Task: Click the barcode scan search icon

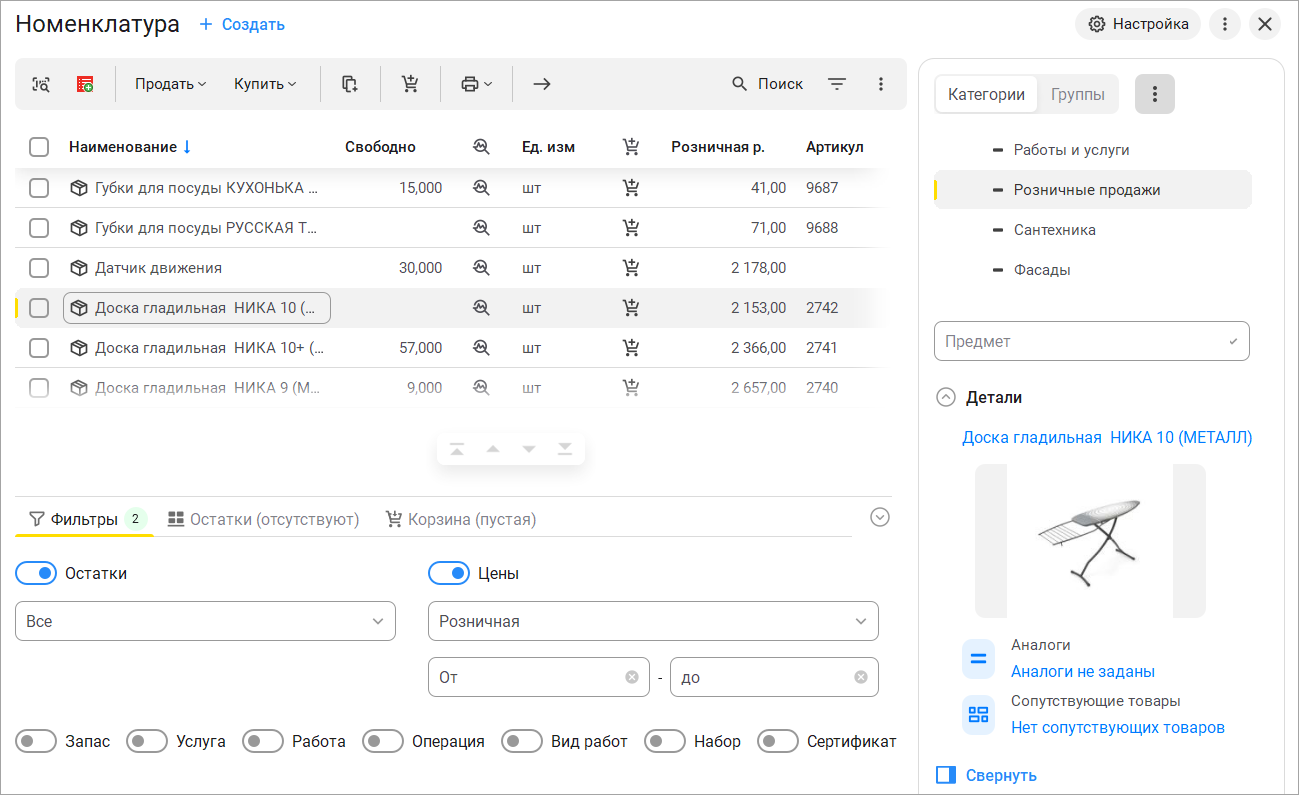Action: tap(41, 84)
